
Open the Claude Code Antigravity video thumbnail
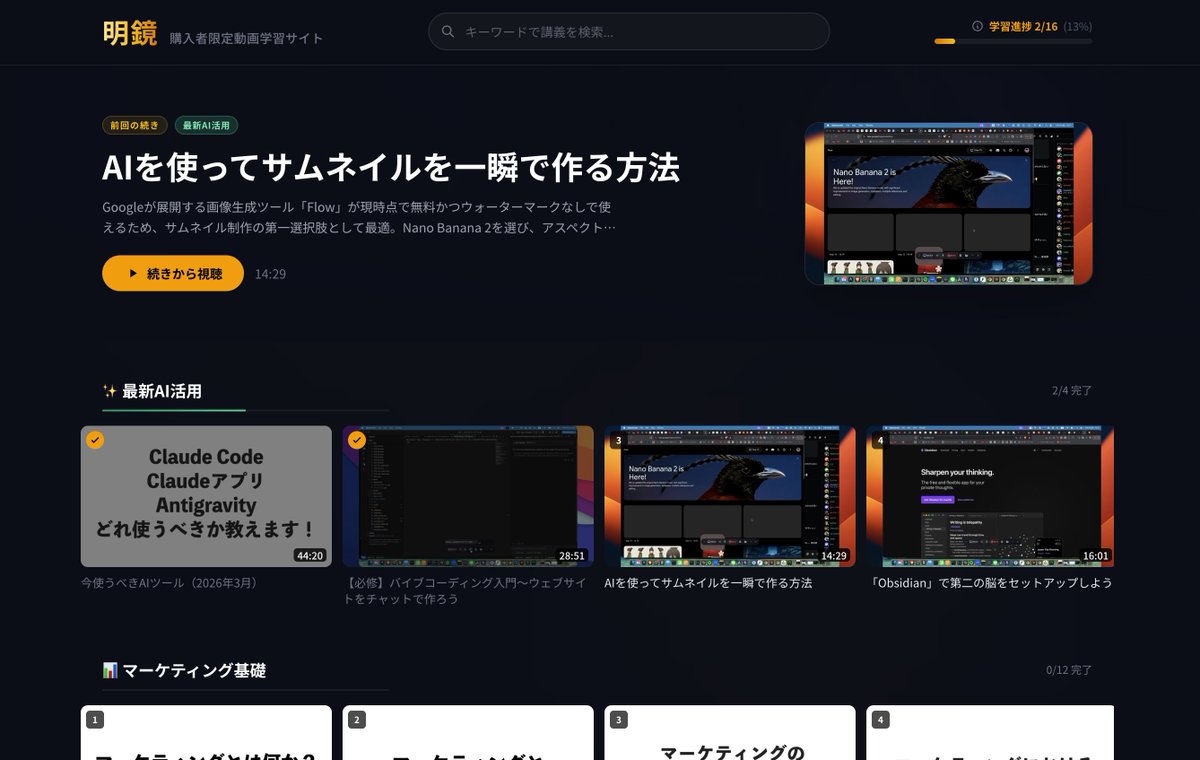click(206, 497)
